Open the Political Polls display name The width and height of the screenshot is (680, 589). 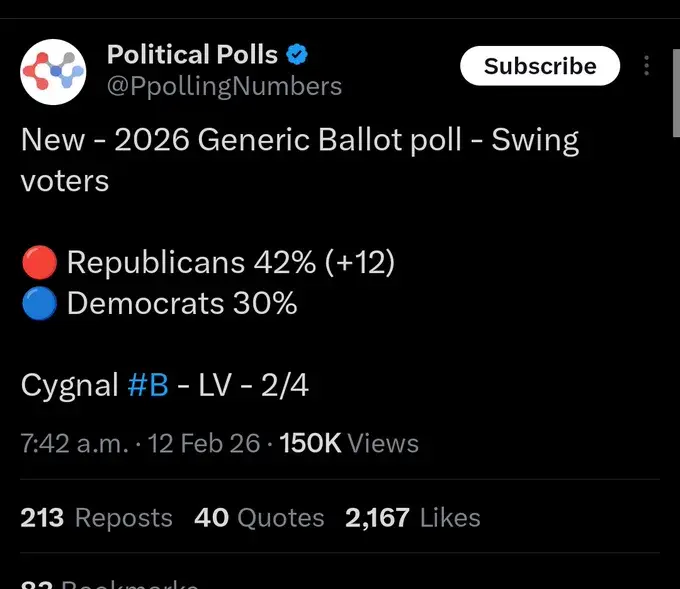coord(192,55)
